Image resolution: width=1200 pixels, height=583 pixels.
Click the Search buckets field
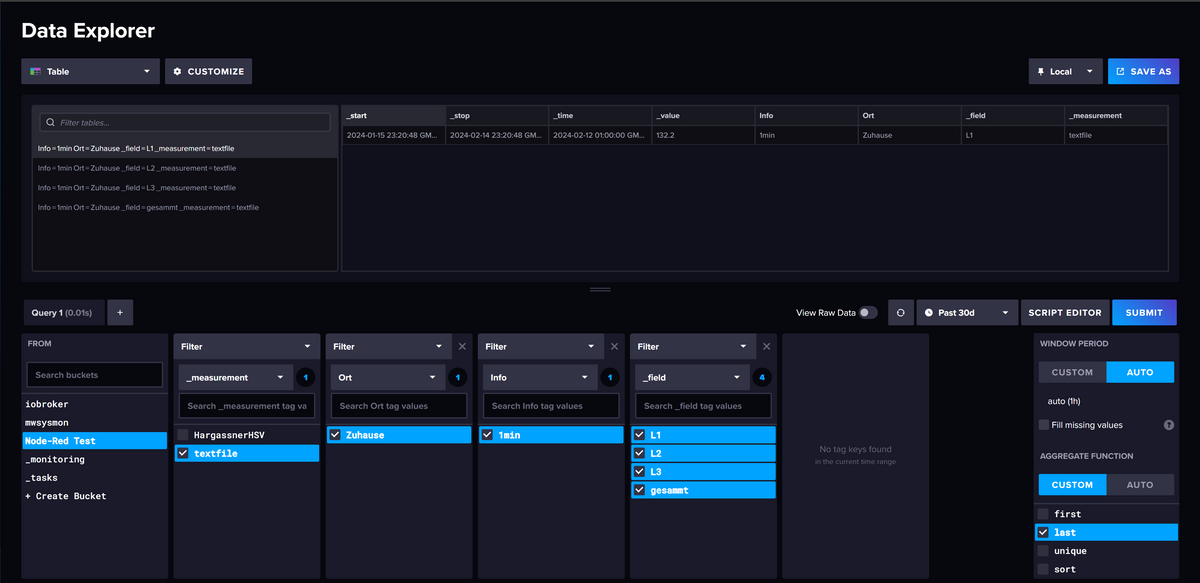[94, 375]
